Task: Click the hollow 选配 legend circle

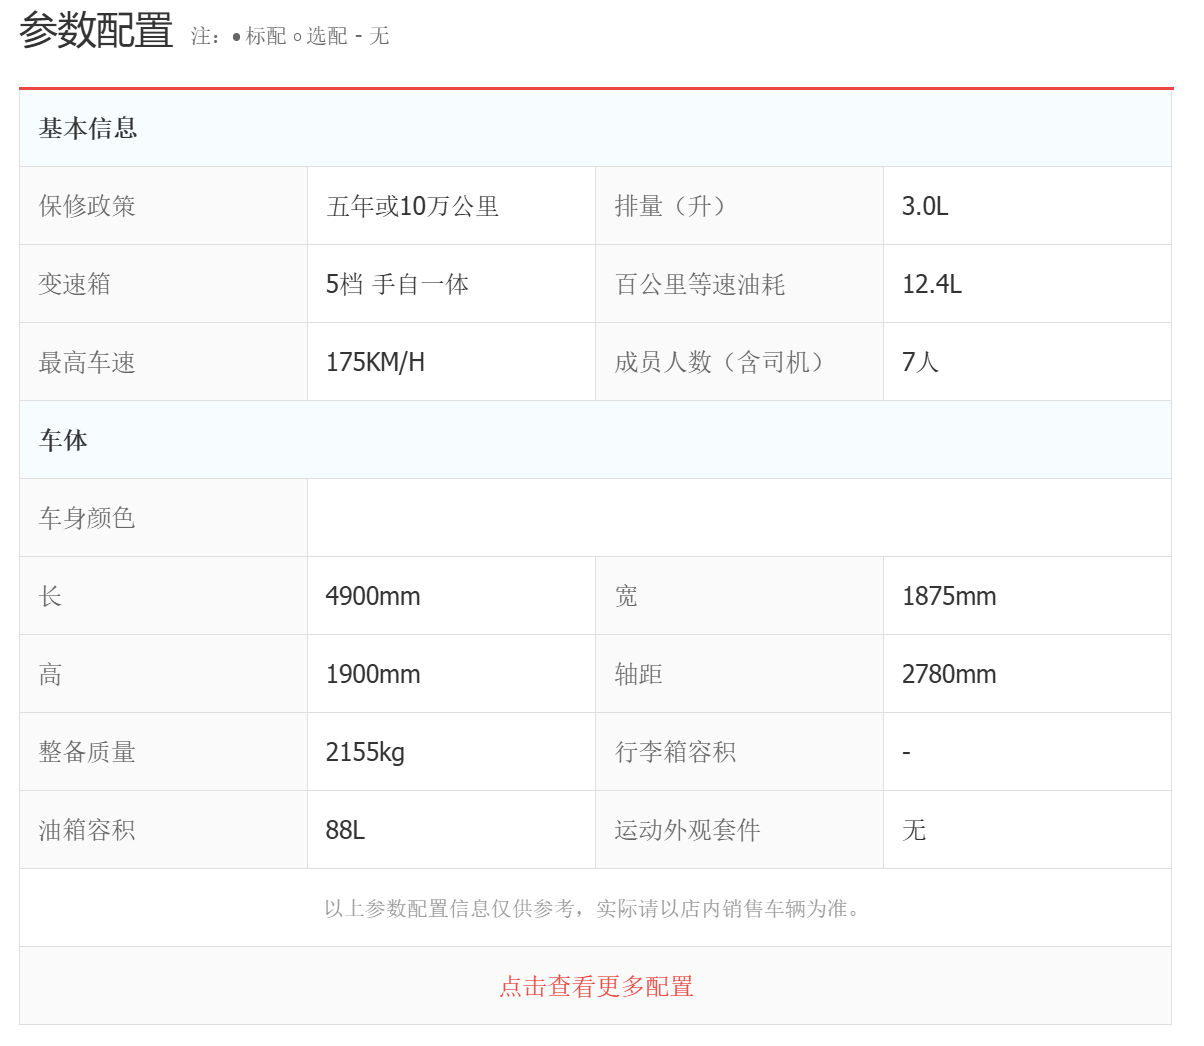Action: pyautogui.click(x=297, y=37)
